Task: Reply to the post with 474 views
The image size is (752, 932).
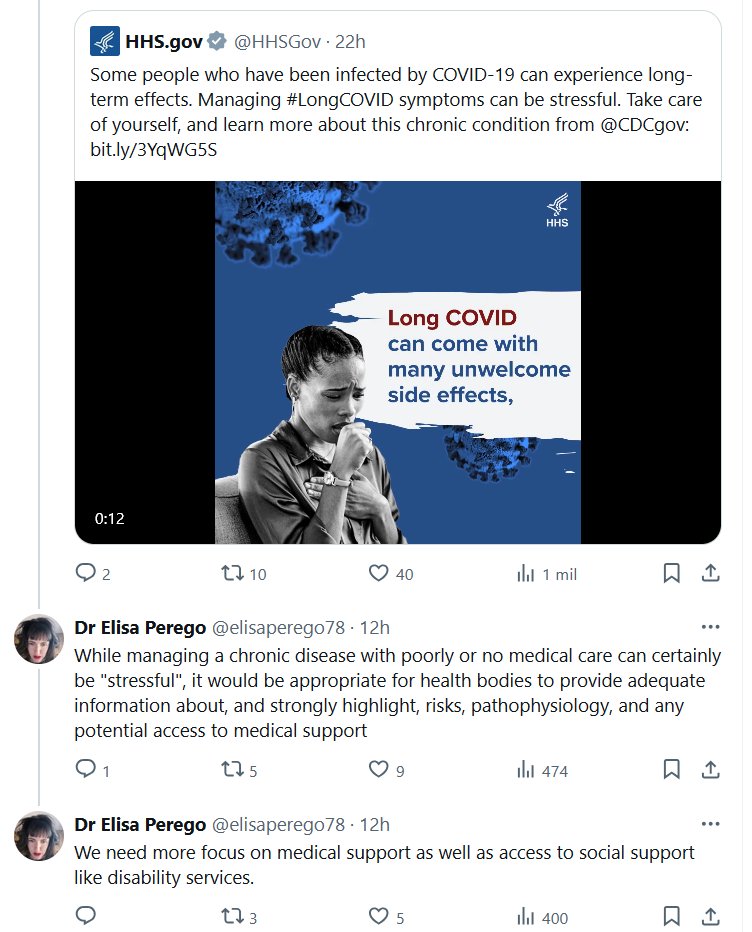Action: (x=86, y=769)
